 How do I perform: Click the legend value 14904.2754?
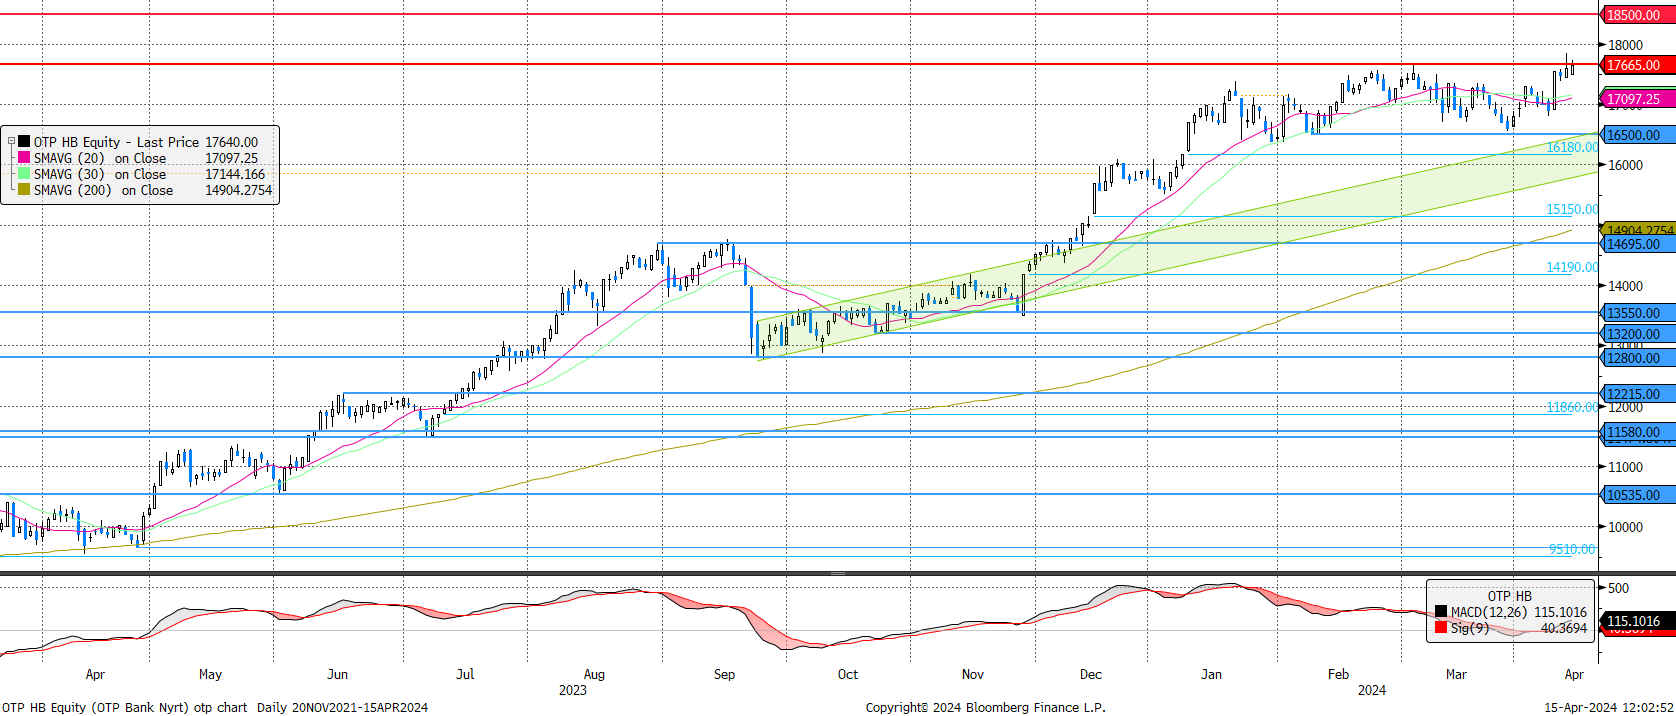238,190
